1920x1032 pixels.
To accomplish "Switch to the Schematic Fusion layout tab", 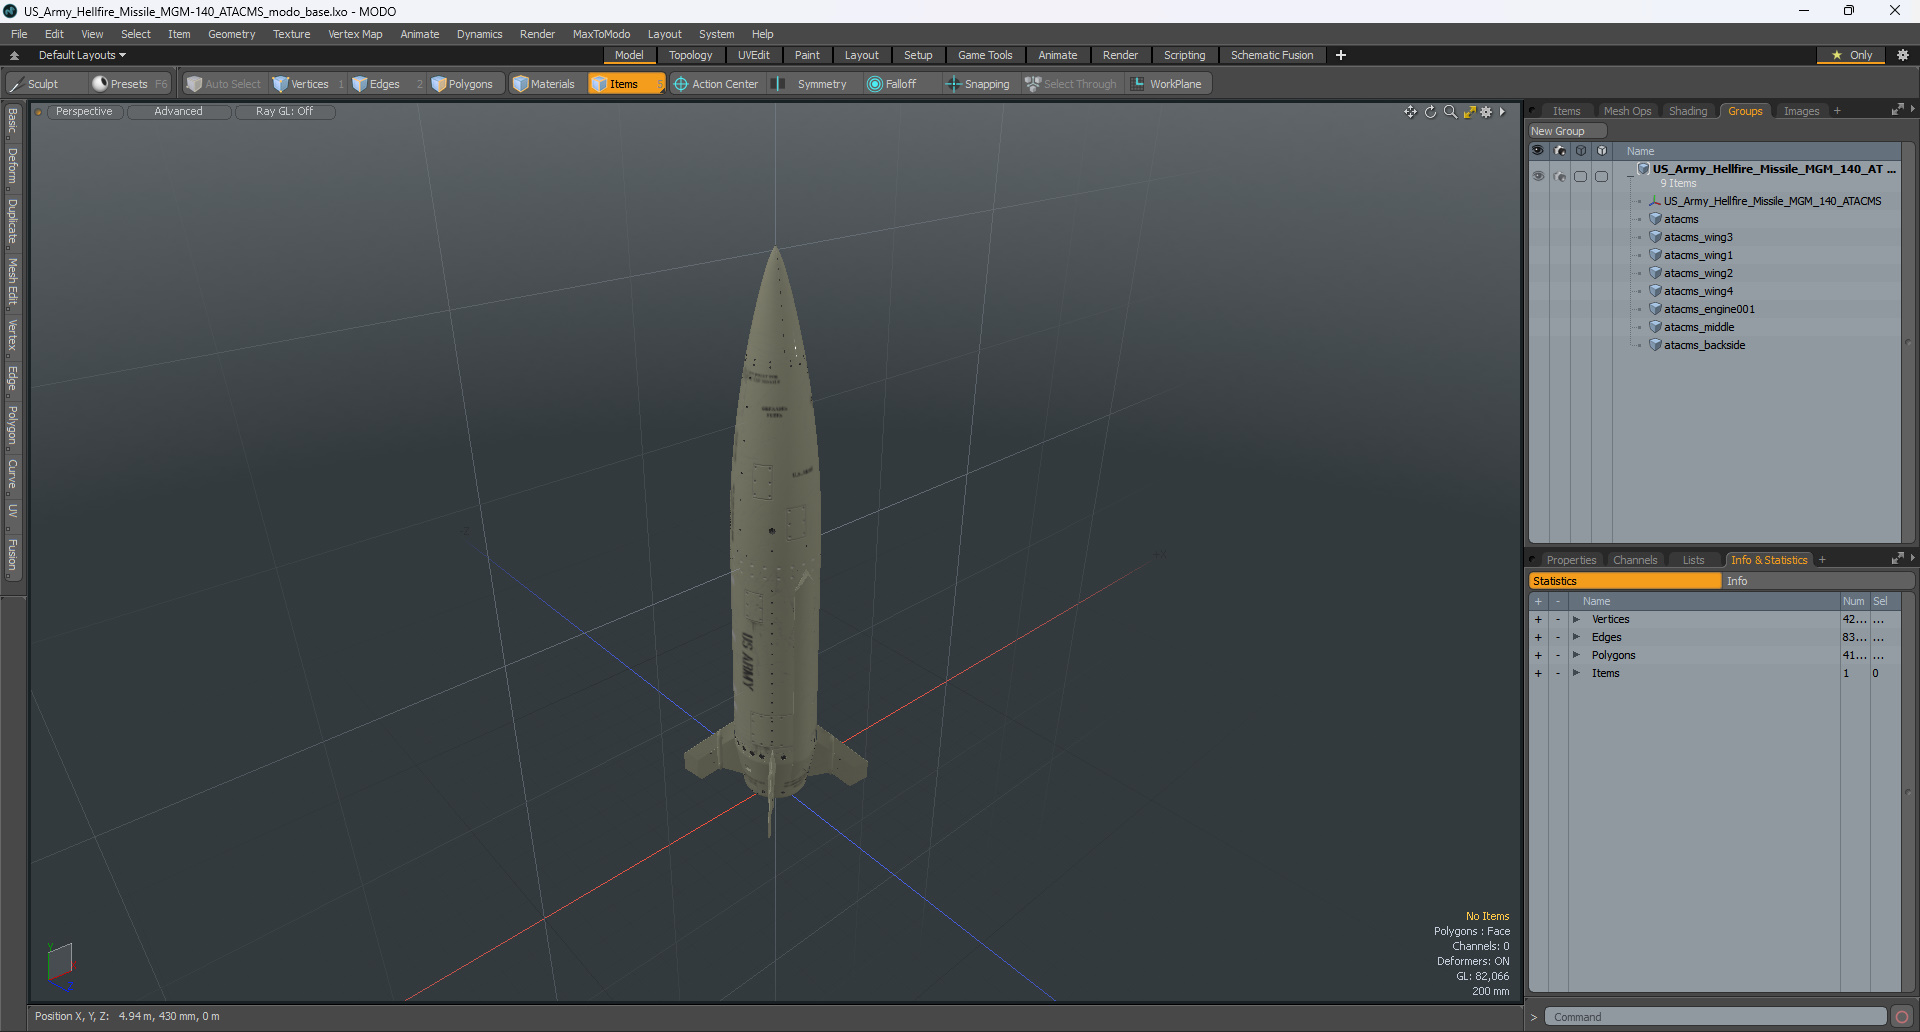I will point(1272,55).
